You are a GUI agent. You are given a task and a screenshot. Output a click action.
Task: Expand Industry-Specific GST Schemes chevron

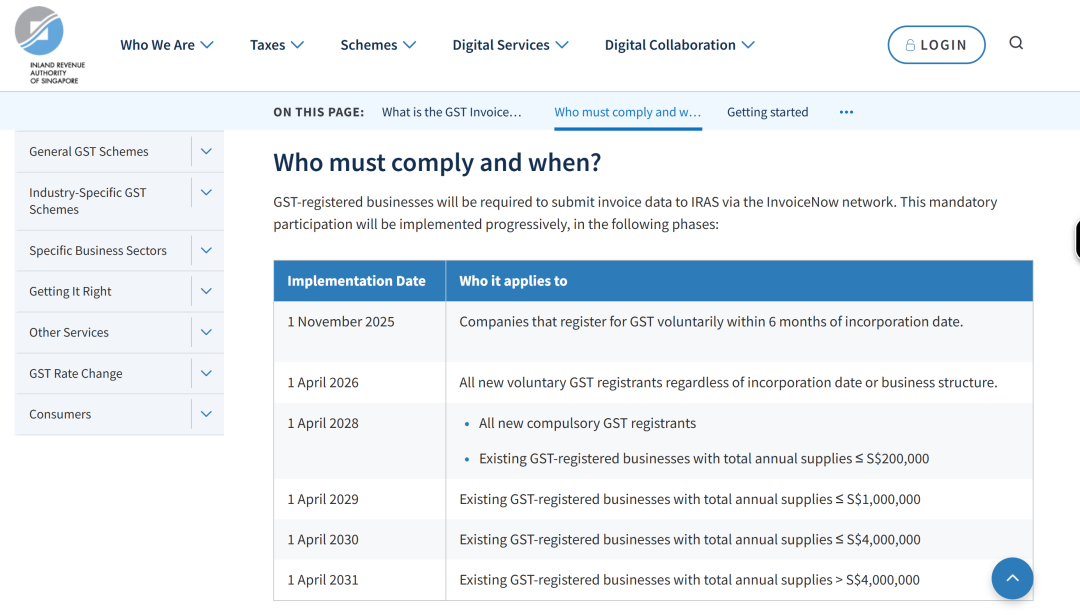206,192
